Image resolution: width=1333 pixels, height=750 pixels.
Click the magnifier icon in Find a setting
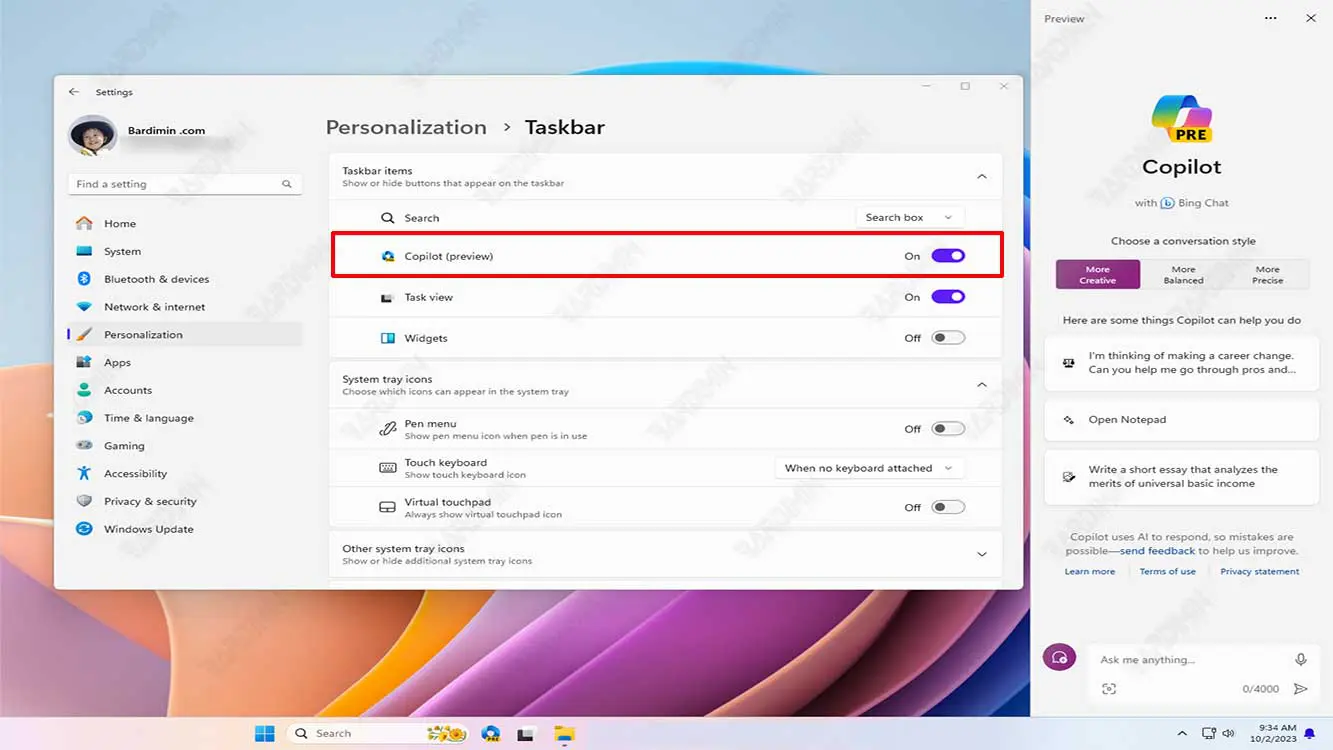[x=287, y=184]
